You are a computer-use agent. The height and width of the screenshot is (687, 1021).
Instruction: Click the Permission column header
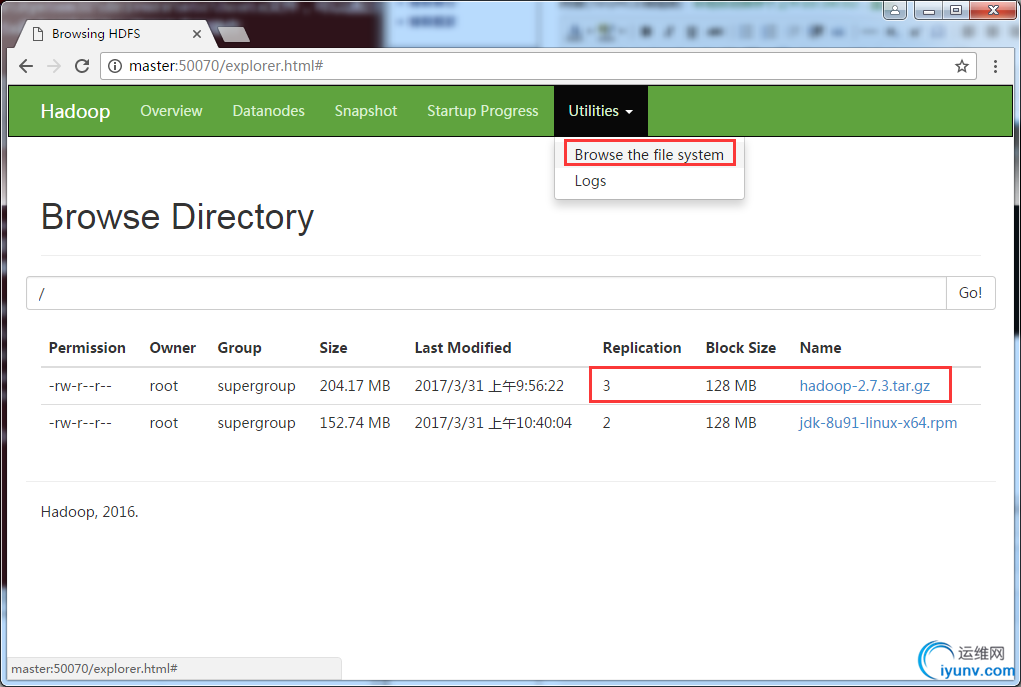pos(87,348)
